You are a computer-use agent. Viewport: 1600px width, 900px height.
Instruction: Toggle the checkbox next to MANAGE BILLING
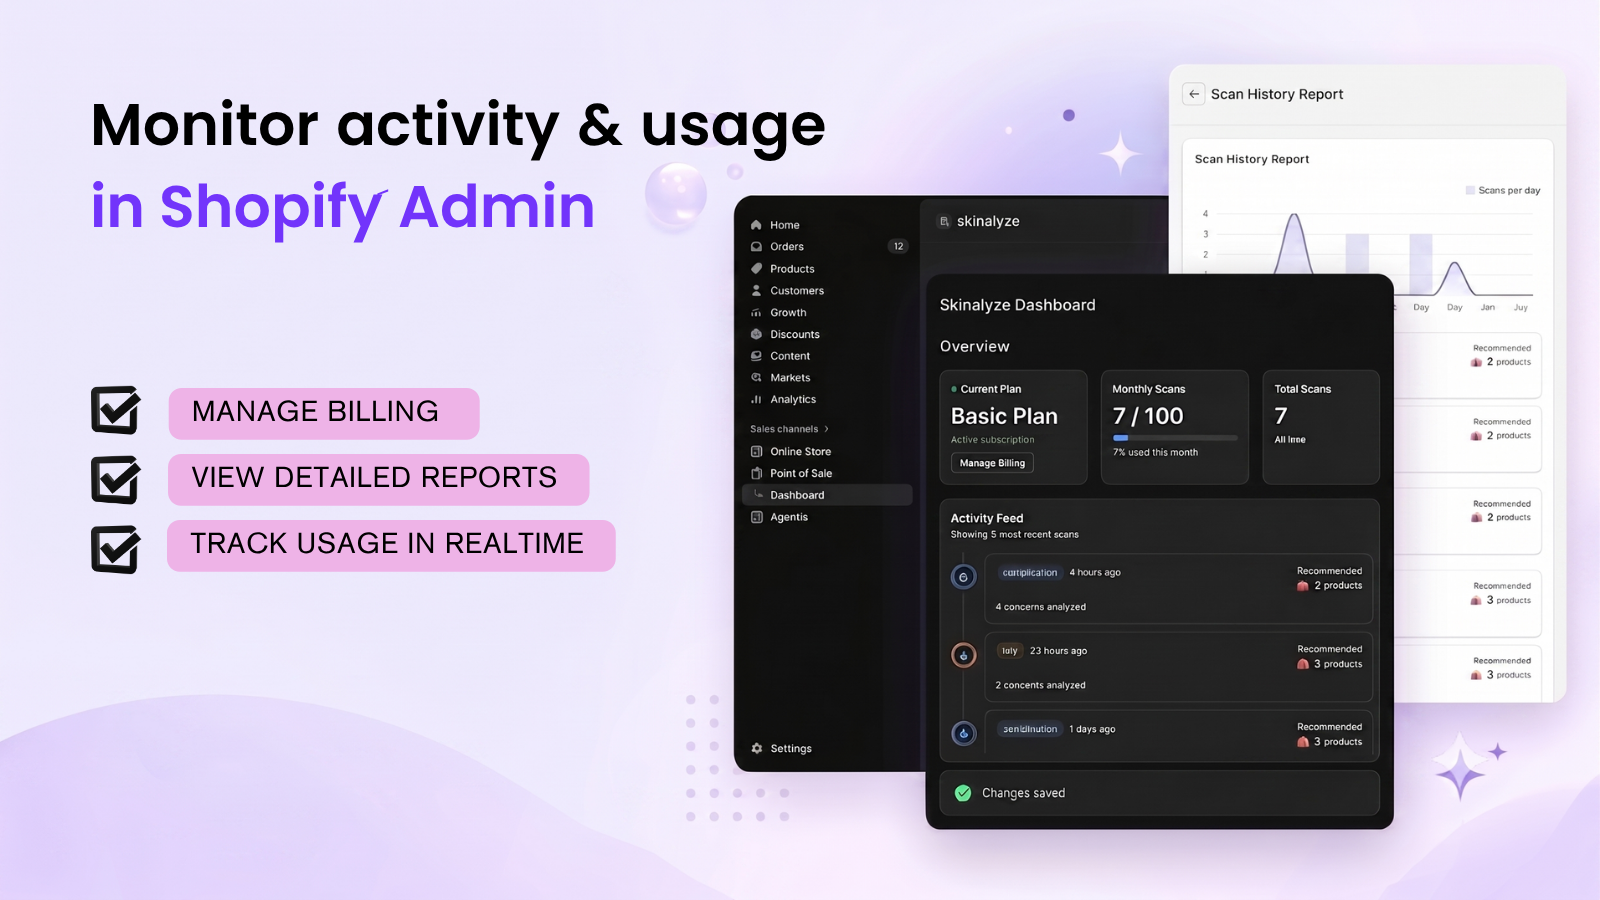tap(116, 410)
